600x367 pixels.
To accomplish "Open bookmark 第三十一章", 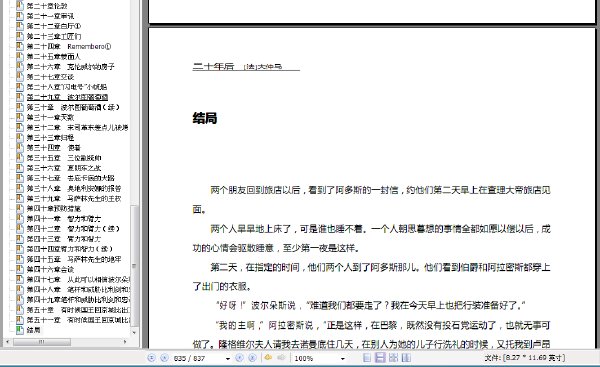I will coord(50,117).
